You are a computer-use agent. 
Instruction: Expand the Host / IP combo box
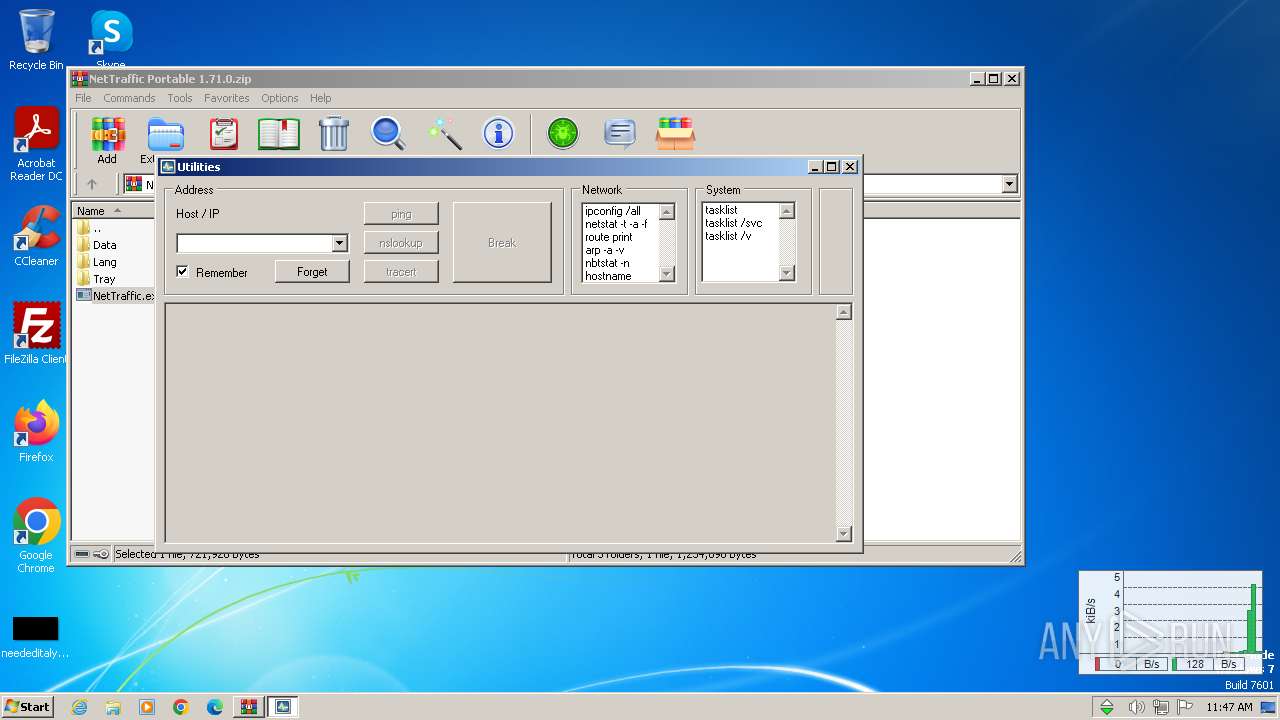point(339,243)
